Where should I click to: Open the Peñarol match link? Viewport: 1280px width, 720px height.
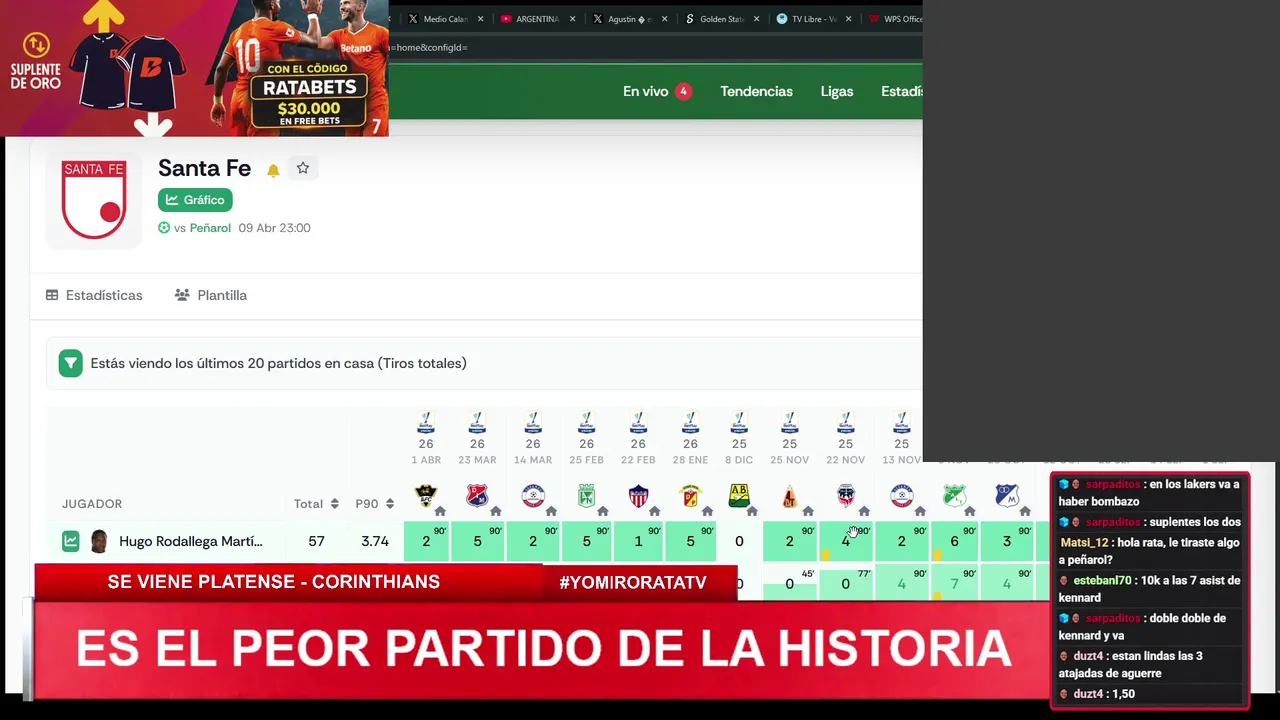click(210, 228)
